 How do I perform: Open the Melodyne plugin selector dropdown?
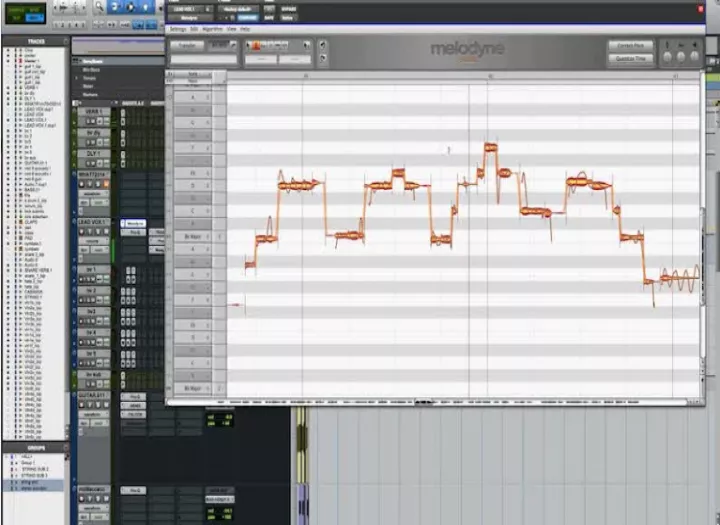pos(190,18)
